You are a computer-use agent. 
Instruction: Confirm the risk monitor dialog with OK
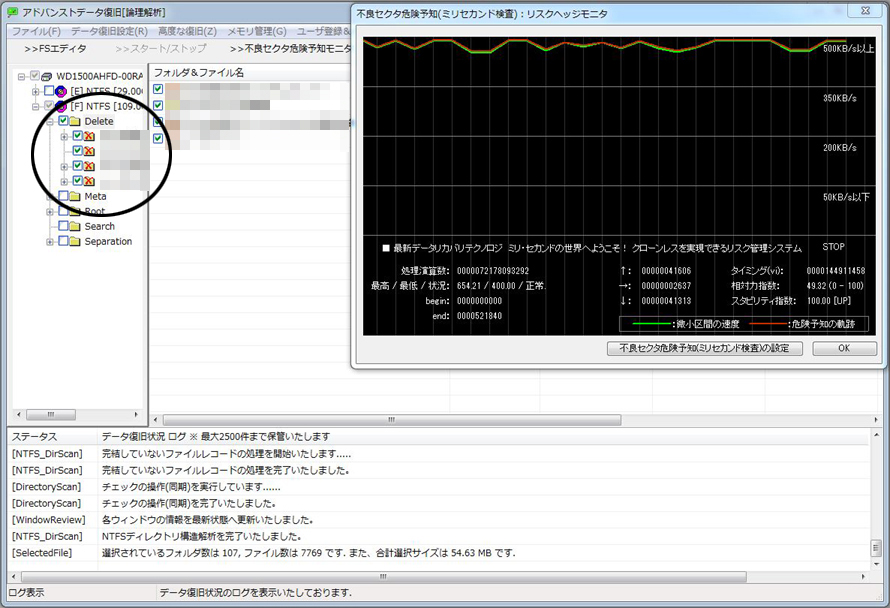point(844,348)
